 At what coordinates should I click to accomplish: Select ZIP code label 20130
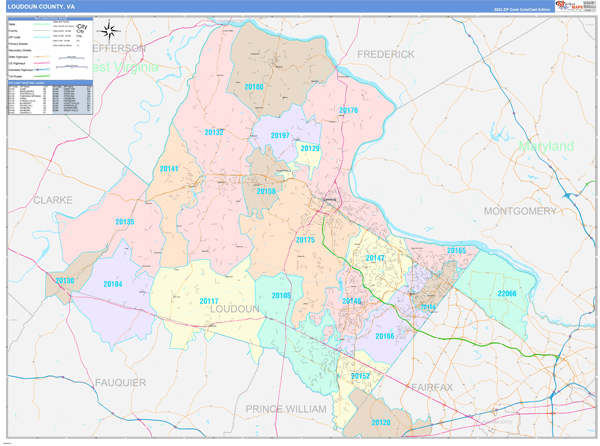65,281
